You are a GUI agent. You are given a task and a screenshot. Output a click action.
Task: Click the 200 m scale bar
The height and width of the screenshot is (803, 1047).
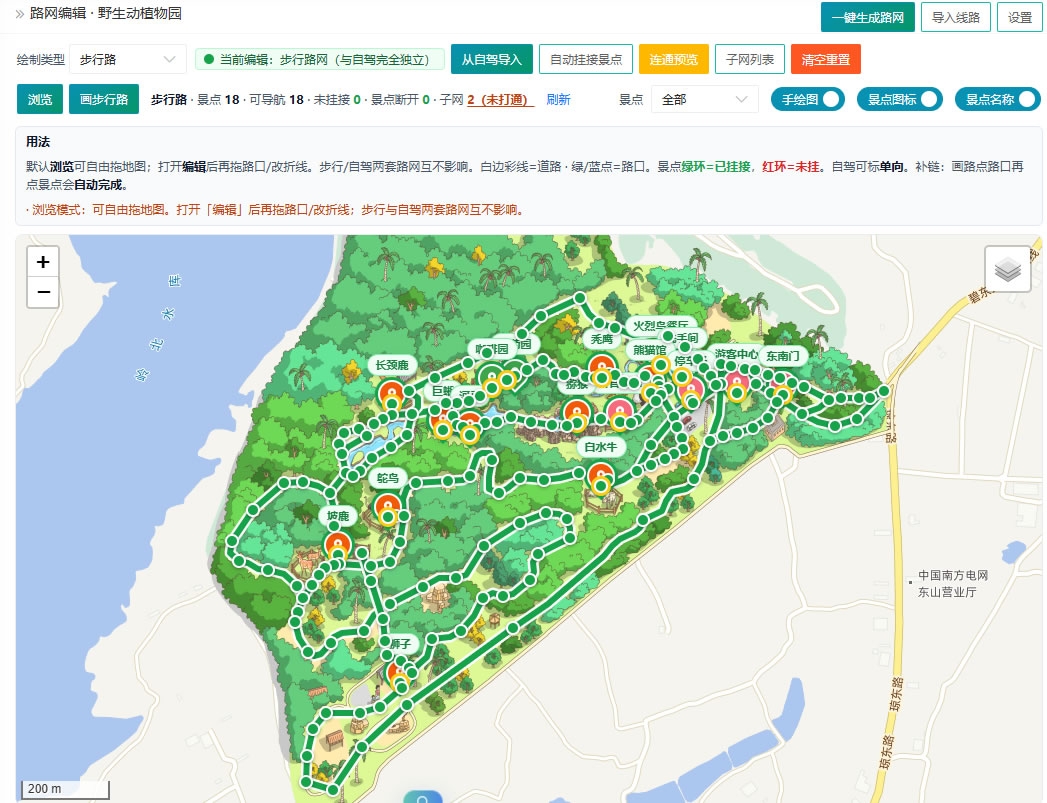(65, 789)
